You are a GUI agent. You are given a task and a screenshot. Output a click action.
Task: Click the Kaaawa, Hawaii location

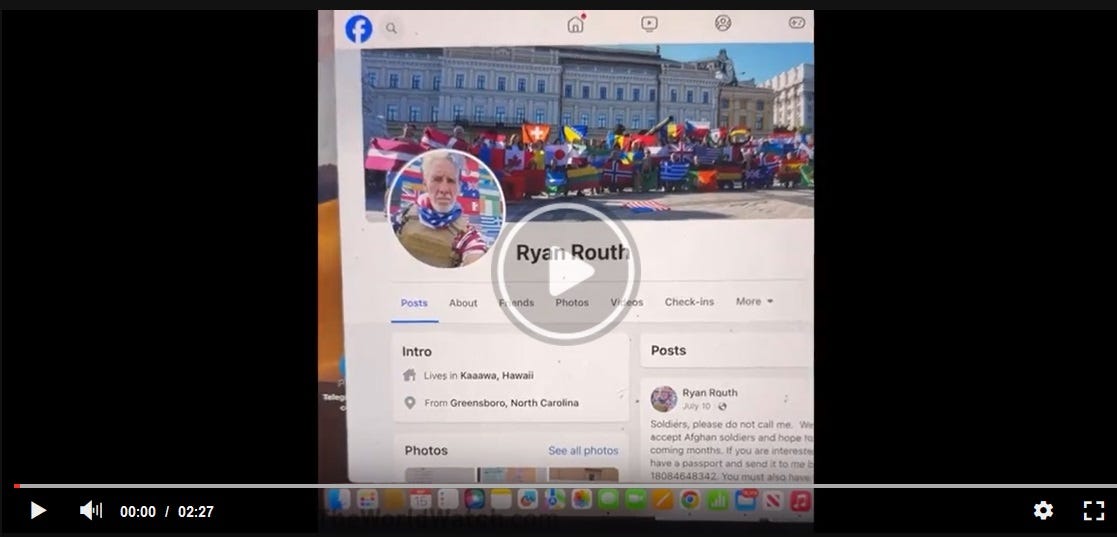click(497, 375)
